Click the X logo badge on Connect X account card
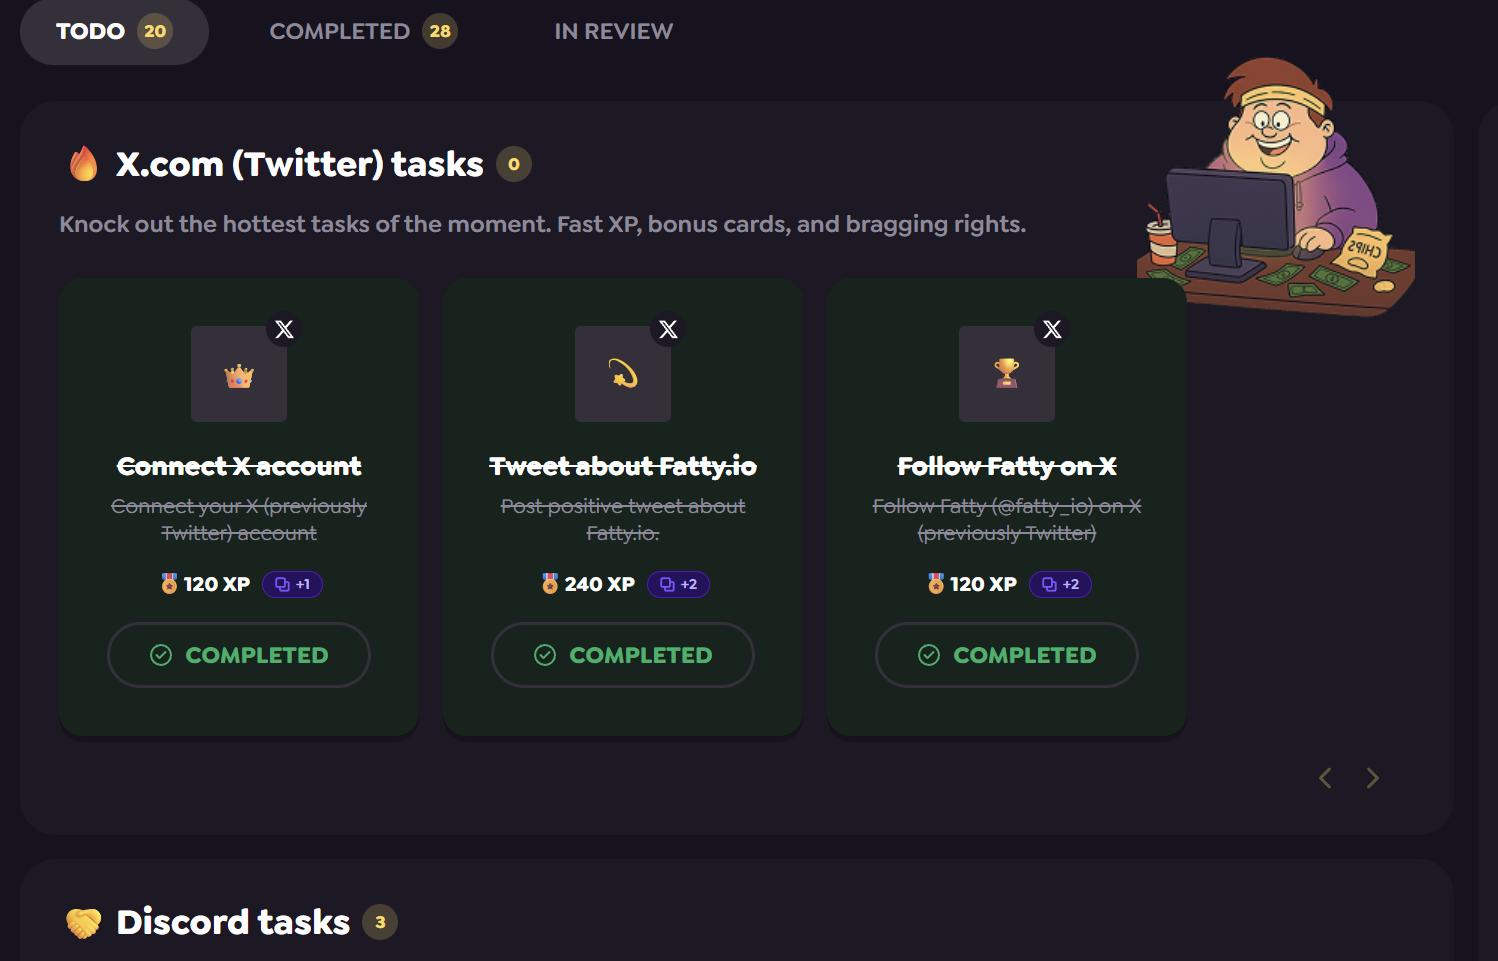The width and height of the screenshot is (1498, 961). point(285,330)
